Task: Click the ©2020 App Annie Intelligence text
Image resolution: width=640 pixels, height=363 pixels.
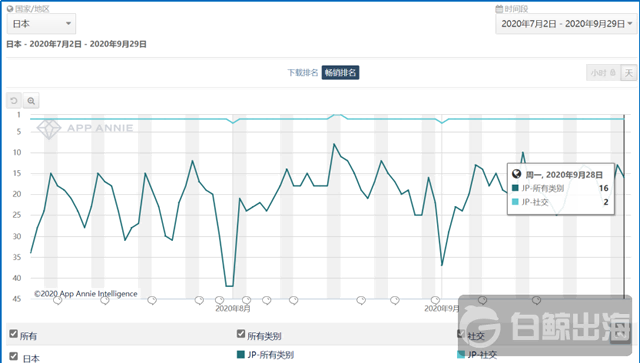Action: pos(86,294)
